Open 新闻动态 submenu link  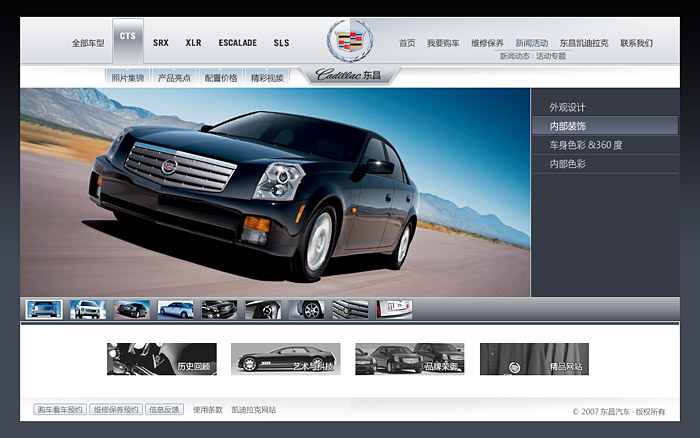pyautogui.click(x=514, y=56)
